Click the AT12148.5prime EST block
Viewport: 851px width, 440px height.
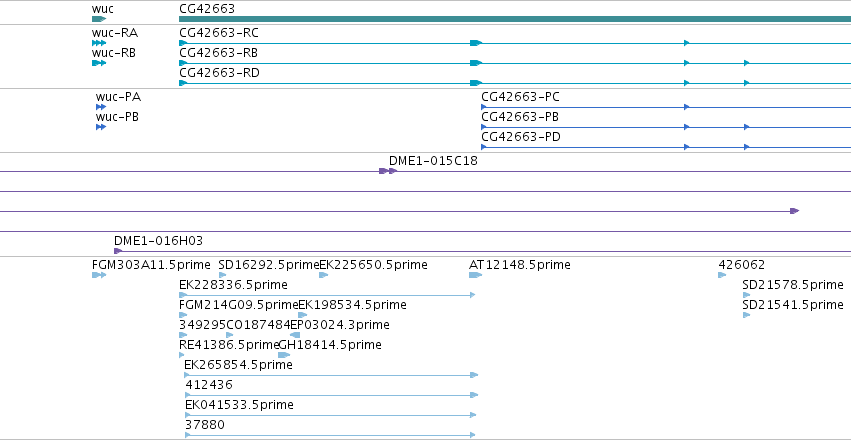pyautogui.click(x=475, y=275)
